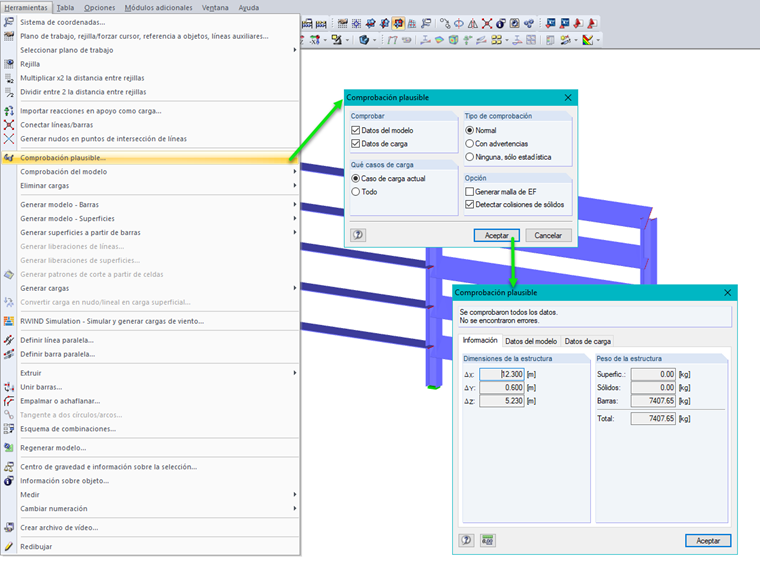This screenshot has width=760, height=570.
Task: Expand Eliminar cargas submenu arrow
Action: (x=295, y=186)
